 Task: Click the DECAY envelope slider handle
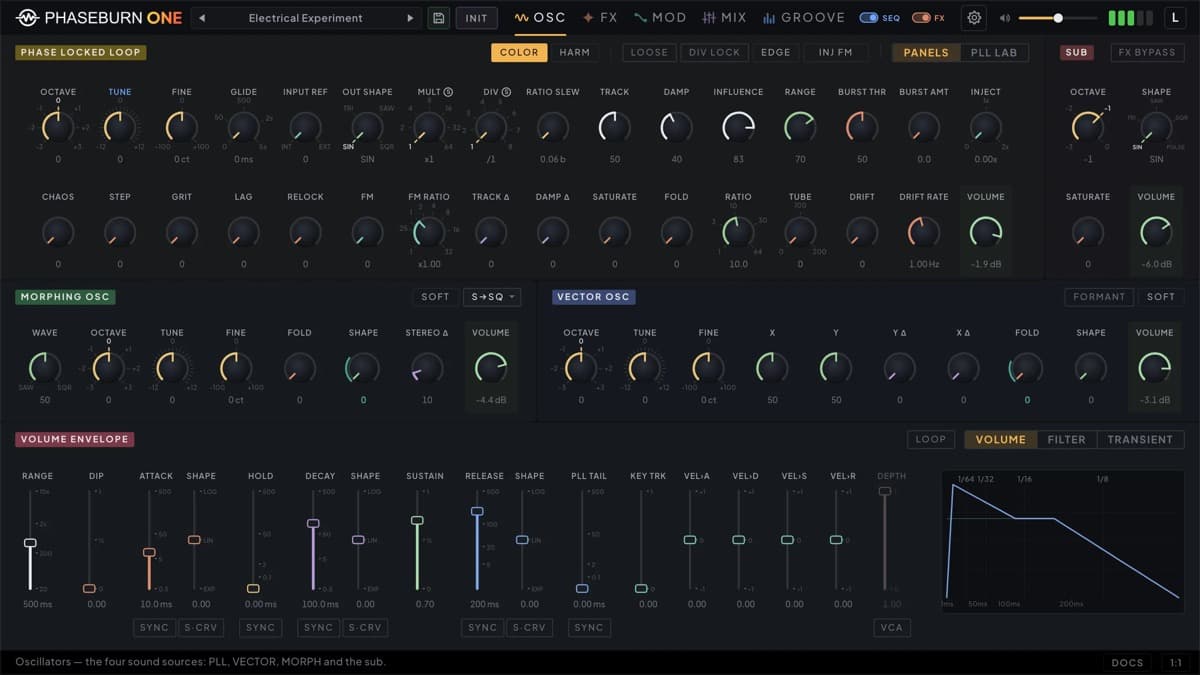click(x=313, y=524)
